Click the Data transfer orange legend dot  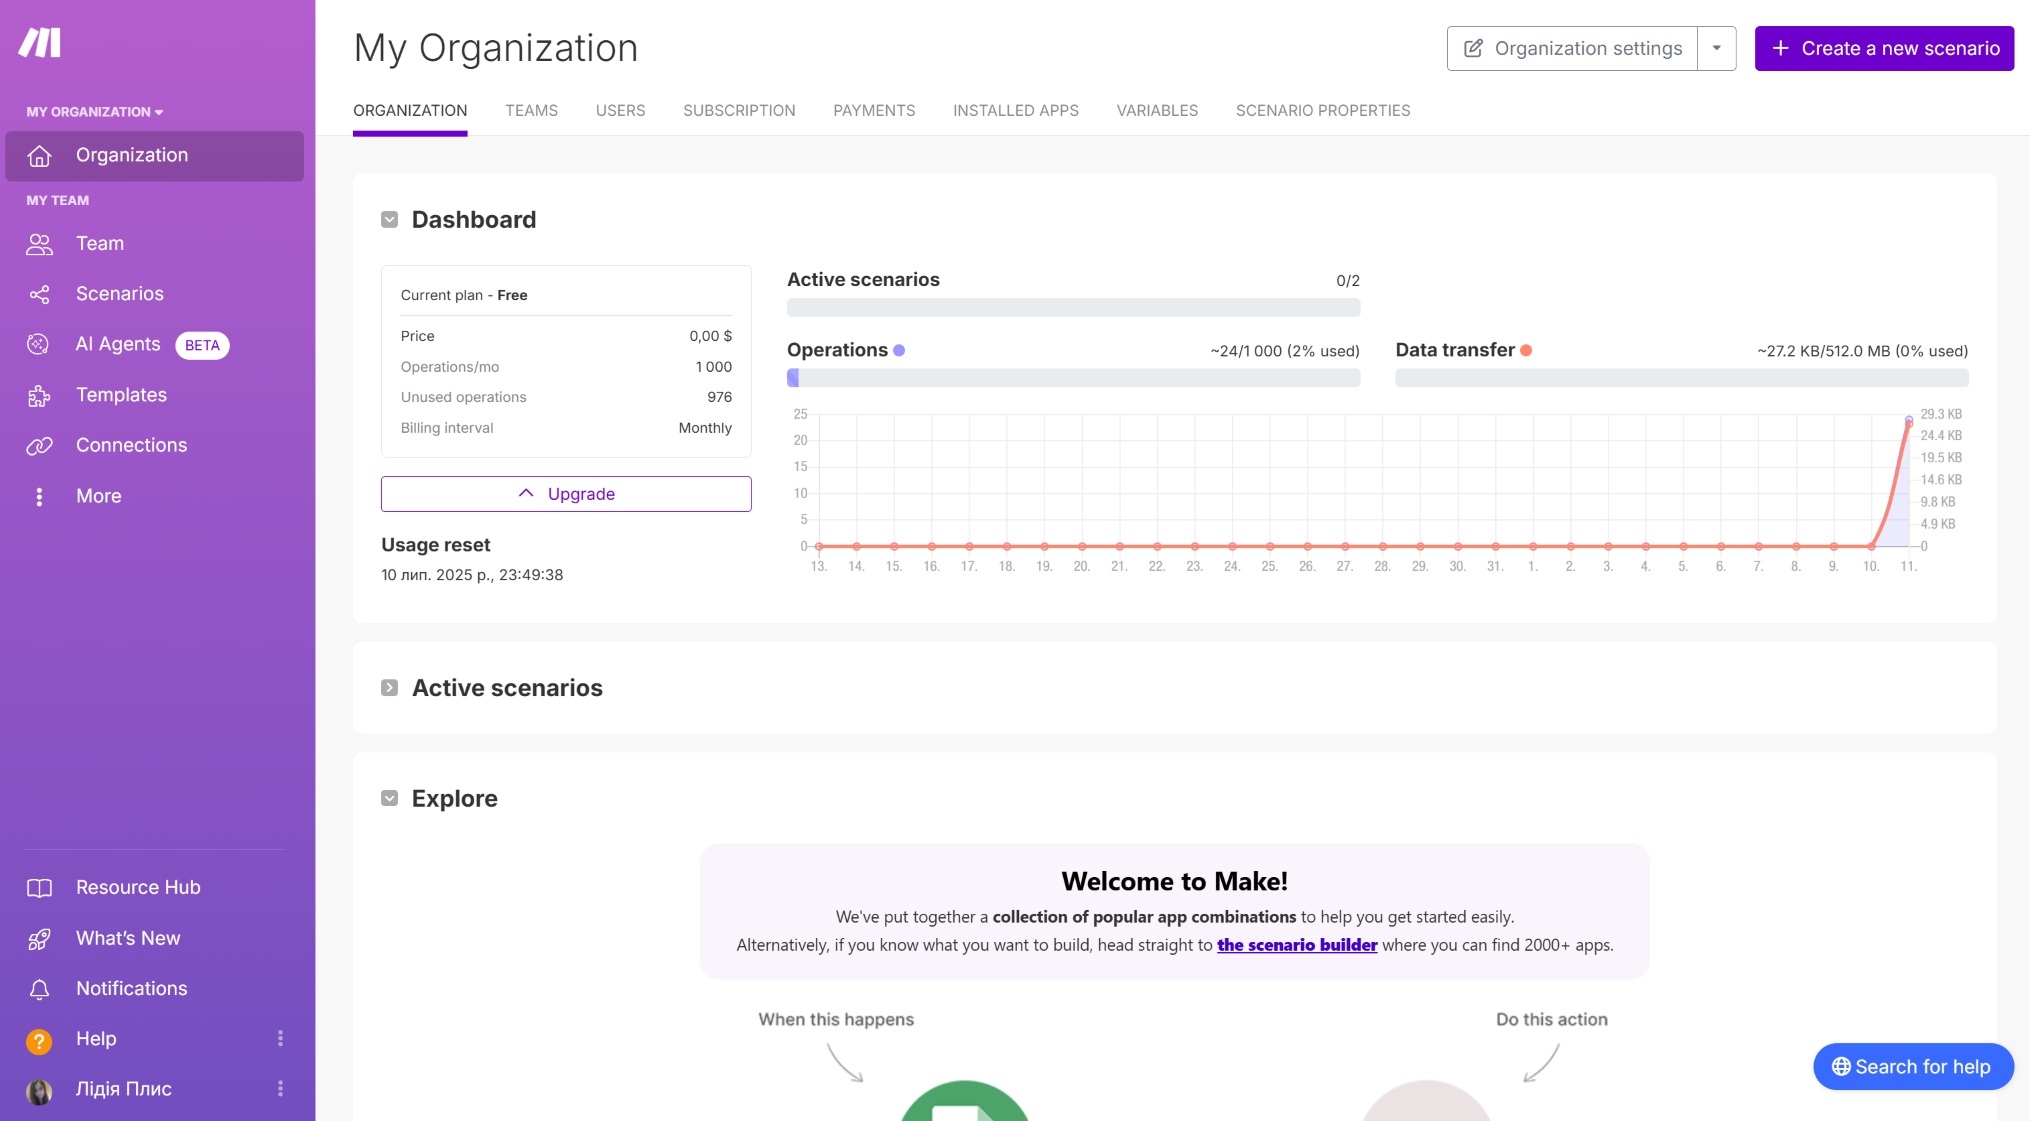point(1526,350)
